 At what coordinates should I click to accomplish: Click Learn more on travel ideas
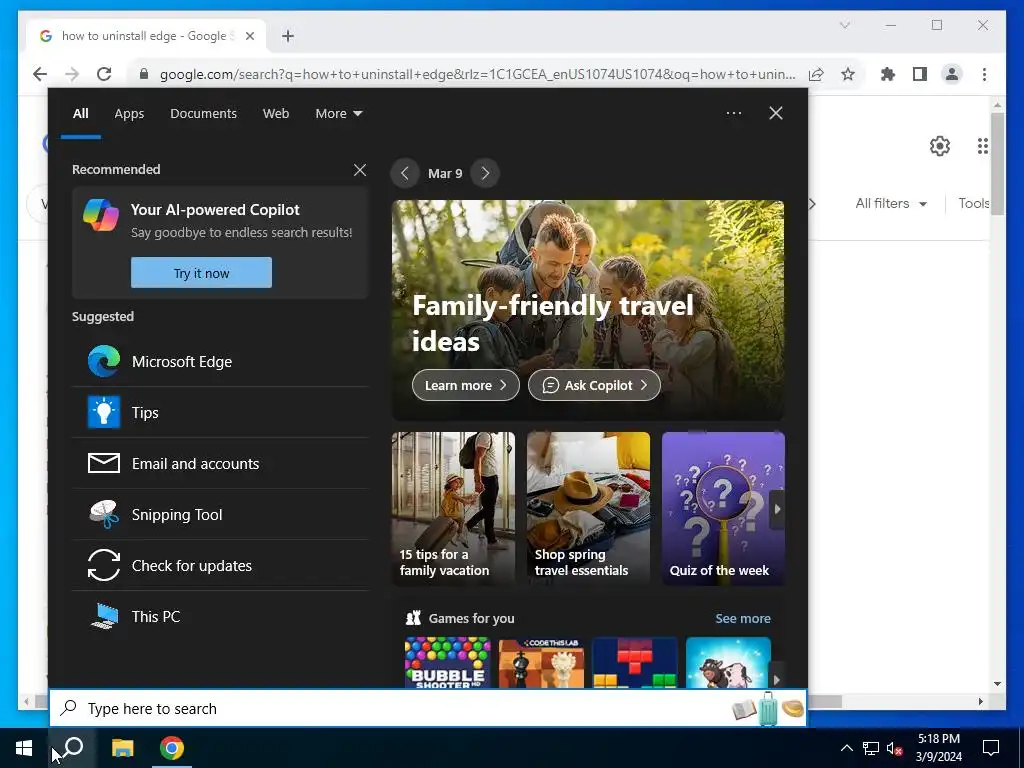pyautogui.click(x=466, y=385)
